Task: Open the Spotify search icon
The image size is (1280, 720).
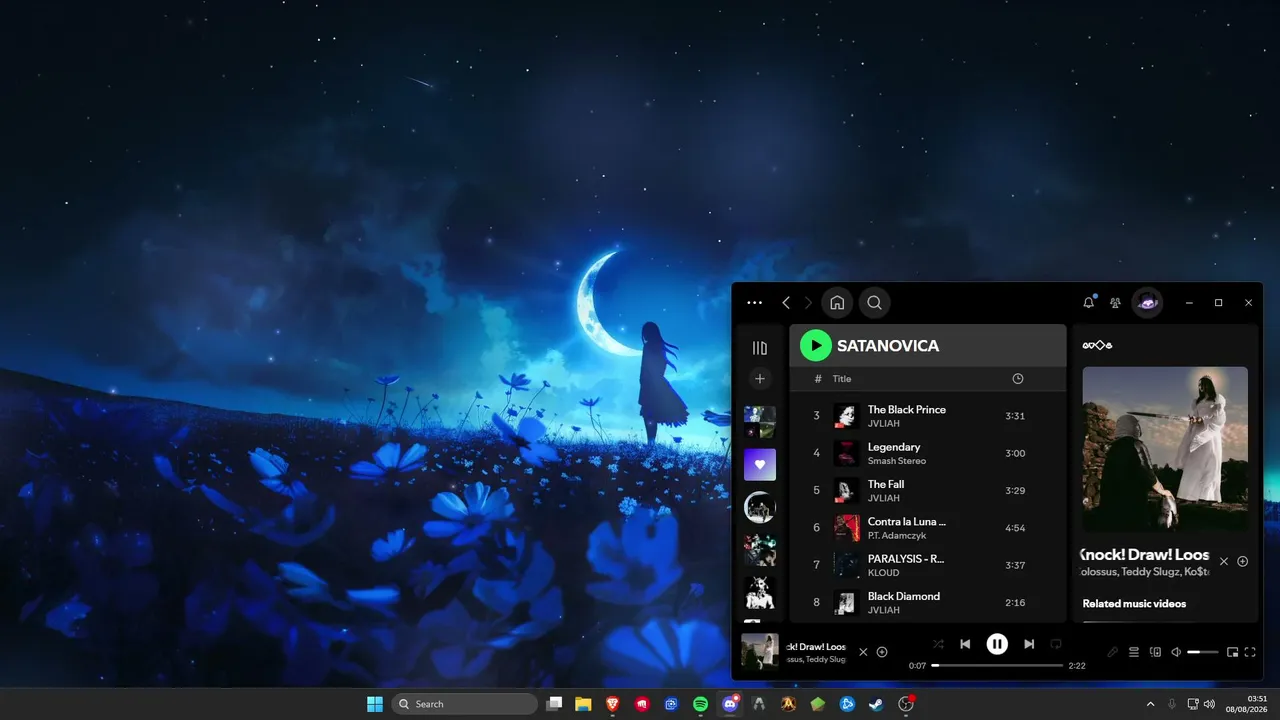Action: 874,303
